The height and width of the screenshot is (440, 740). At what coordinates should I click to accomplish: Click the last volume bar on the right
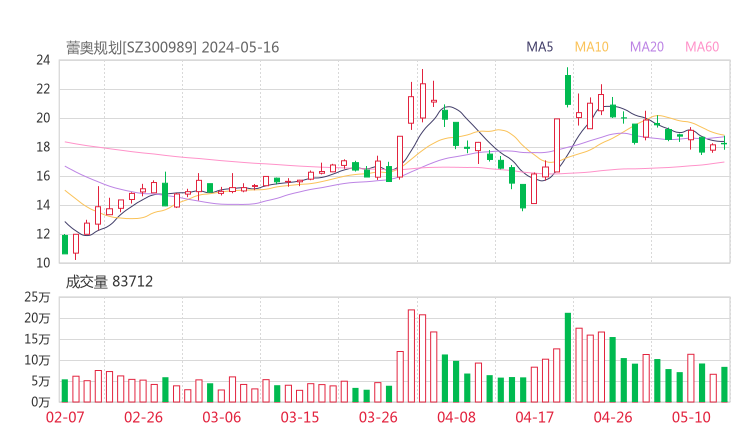[724, 384]
